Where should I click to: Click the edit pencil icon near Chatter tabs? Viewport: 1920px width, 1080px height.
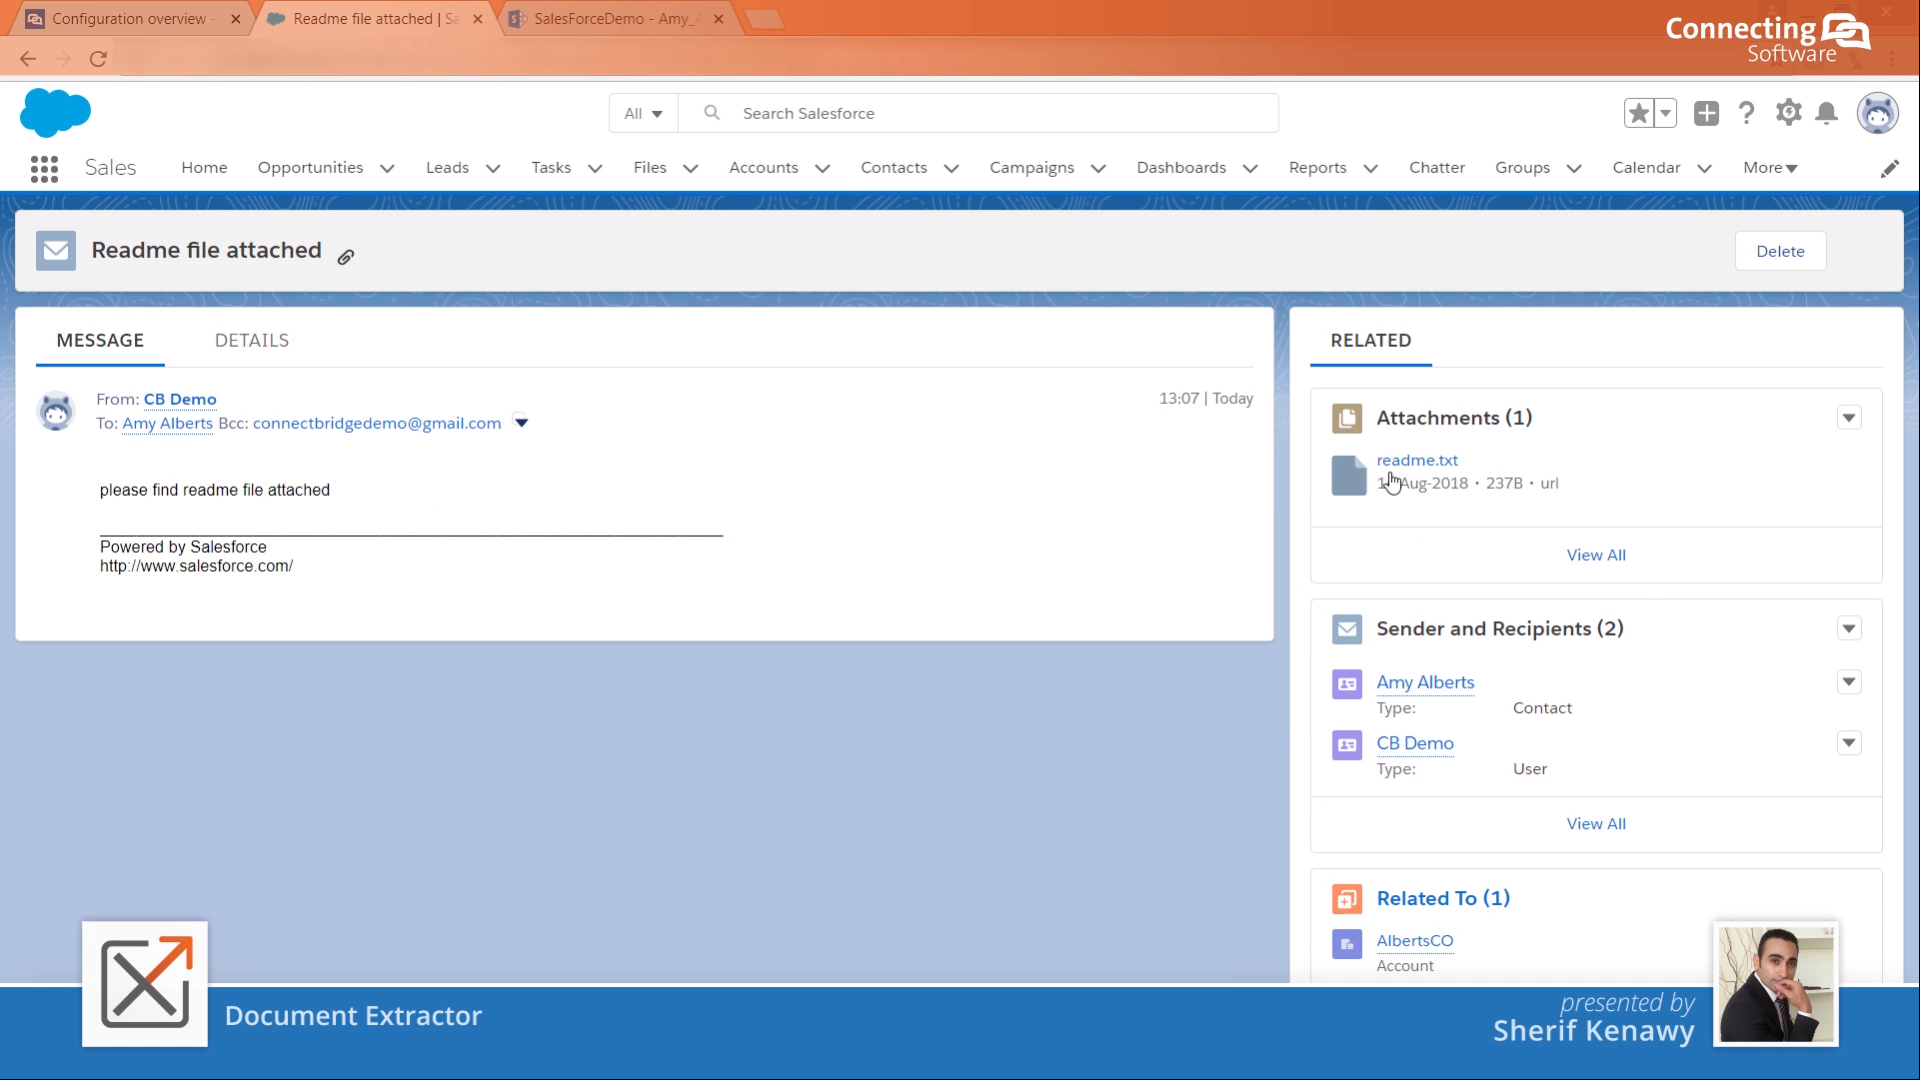1891,168
